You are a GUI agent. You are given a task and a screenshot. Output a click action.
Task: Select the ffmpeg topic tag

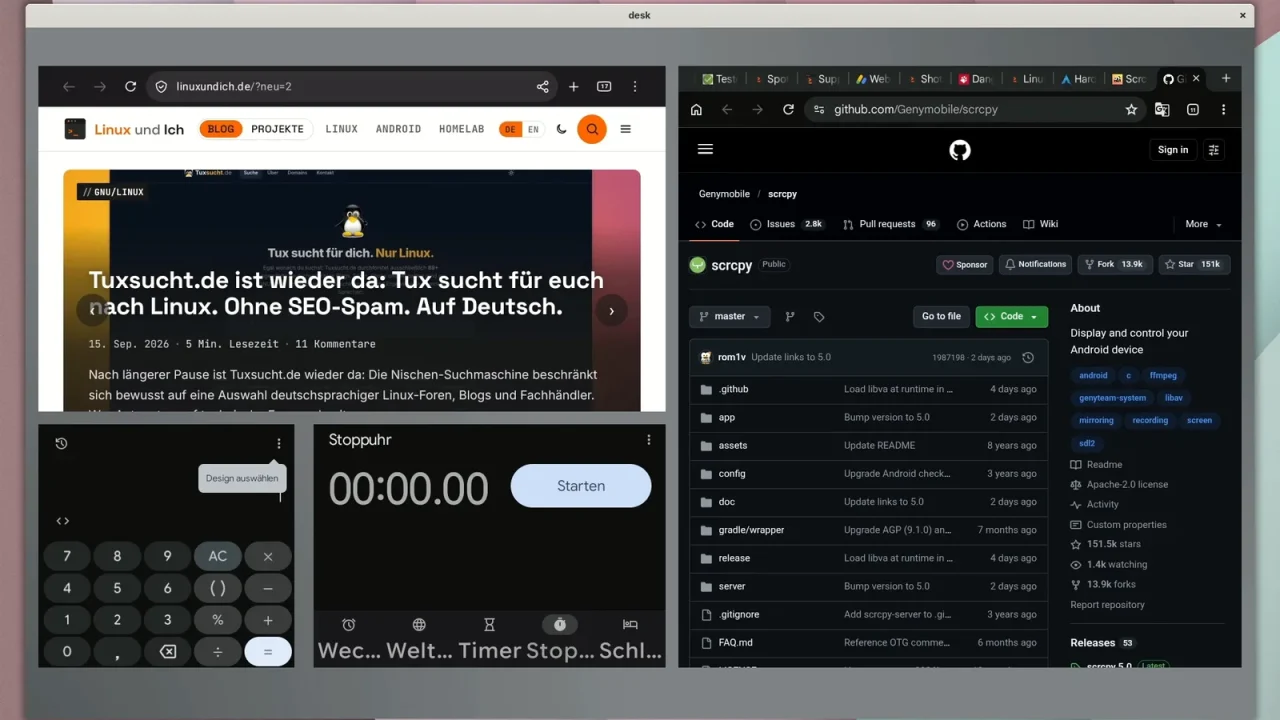(x=1163, y=376)
